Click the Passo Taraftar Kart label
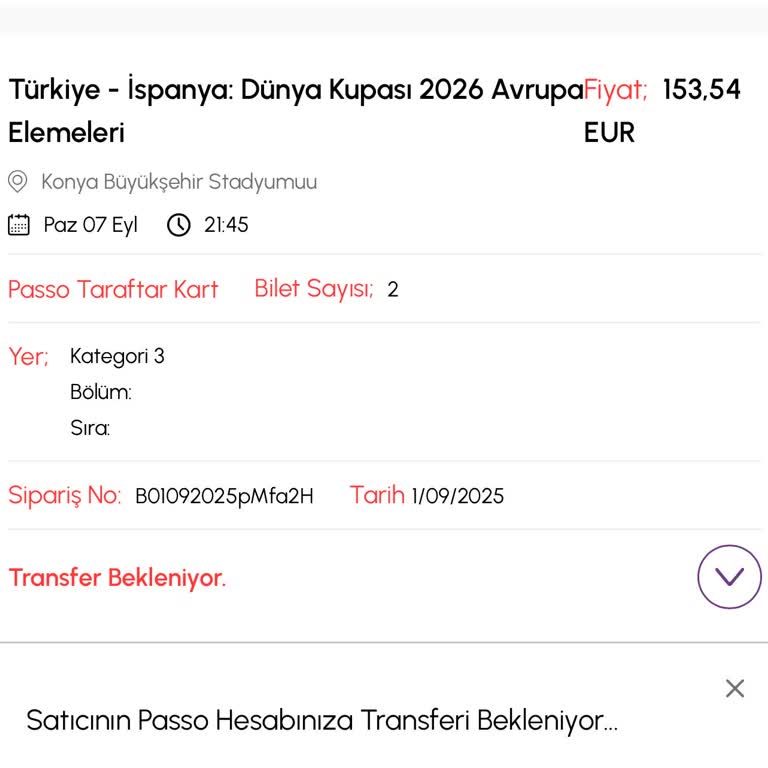 pos(113,290)
